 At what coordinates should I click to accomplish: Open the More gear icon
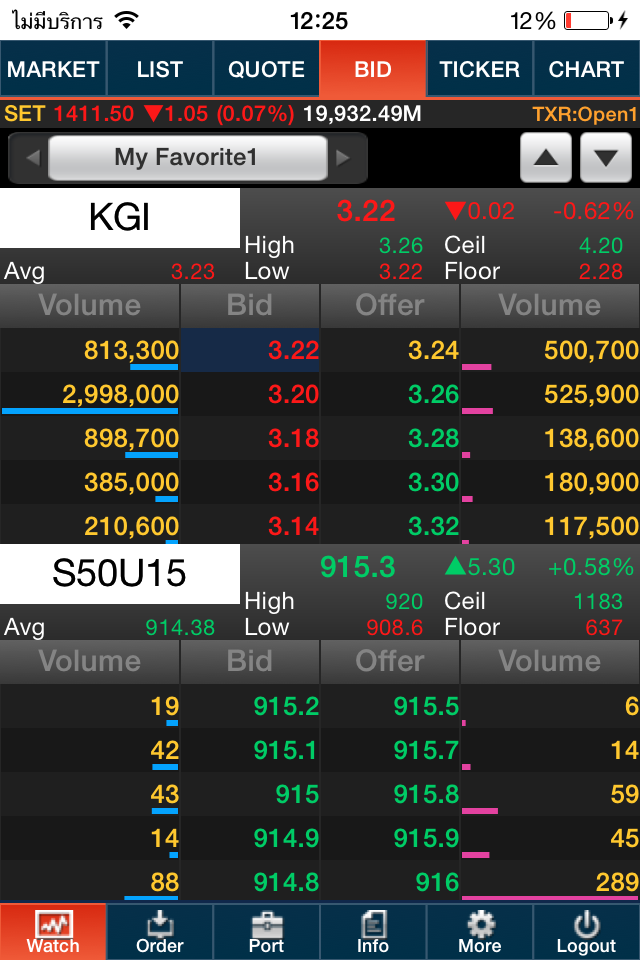[x=480, y=924]
